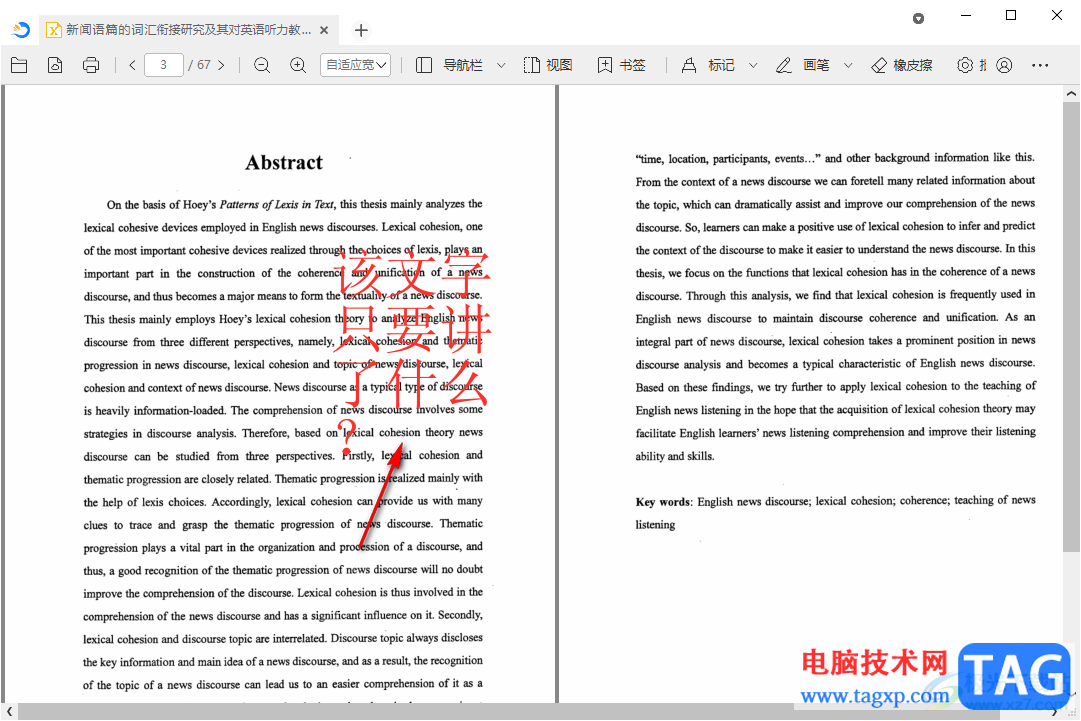Click the vertical scrollbar thumb

tap(1071, 327)
